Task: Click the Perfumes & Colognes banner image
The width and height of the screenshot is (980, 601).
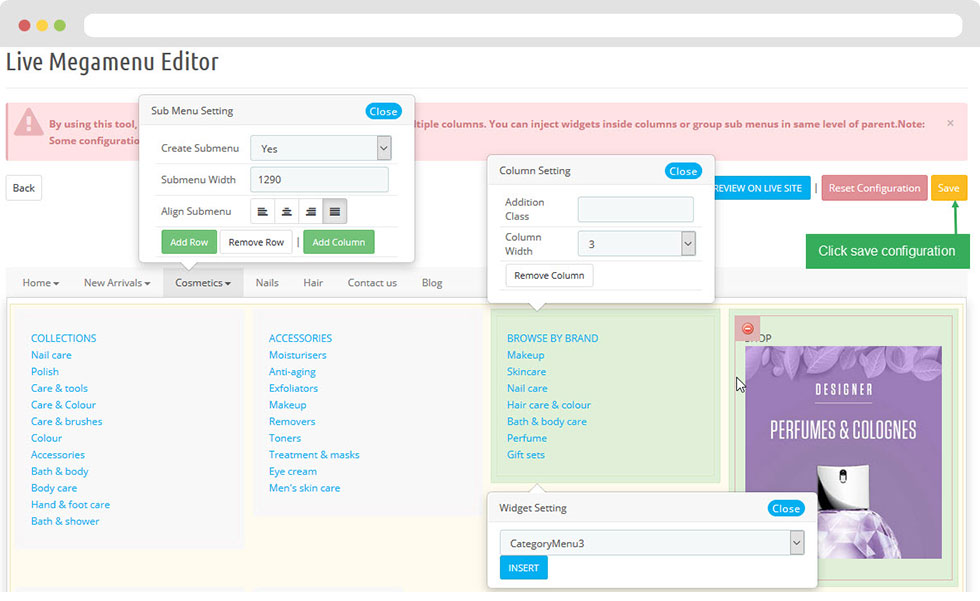Action: (x=843, y=452)
